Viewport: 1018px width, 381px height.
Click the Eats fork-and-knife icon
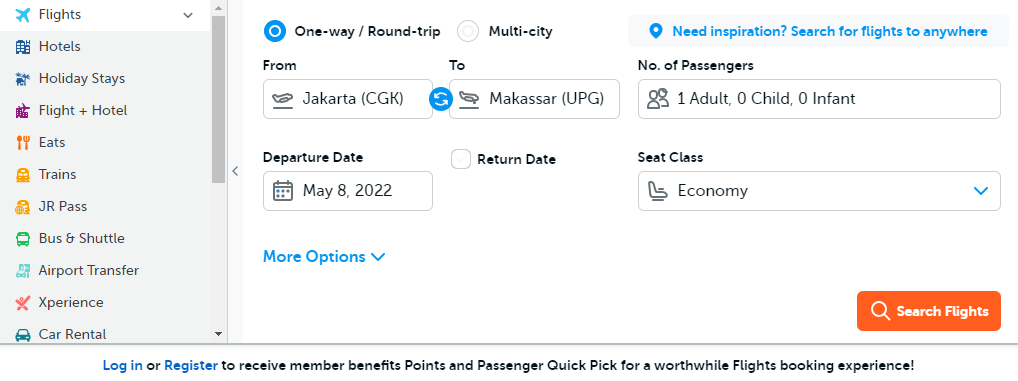(x=23, y=143)
